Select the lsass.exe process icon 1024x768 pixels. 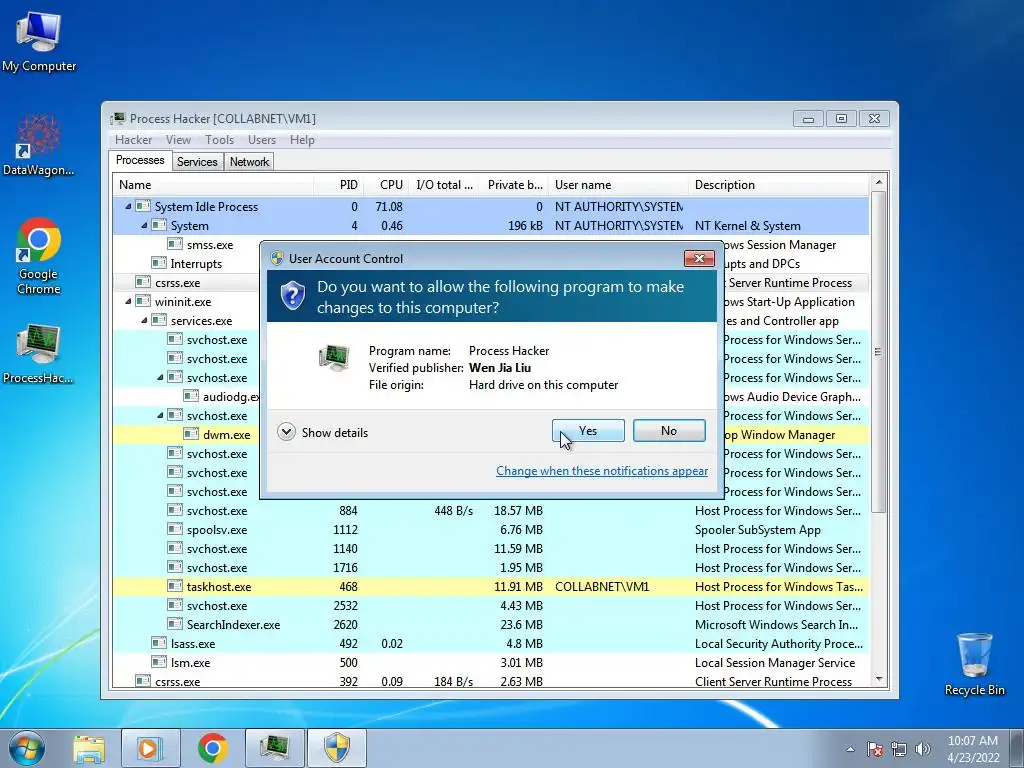click(159, 643)
